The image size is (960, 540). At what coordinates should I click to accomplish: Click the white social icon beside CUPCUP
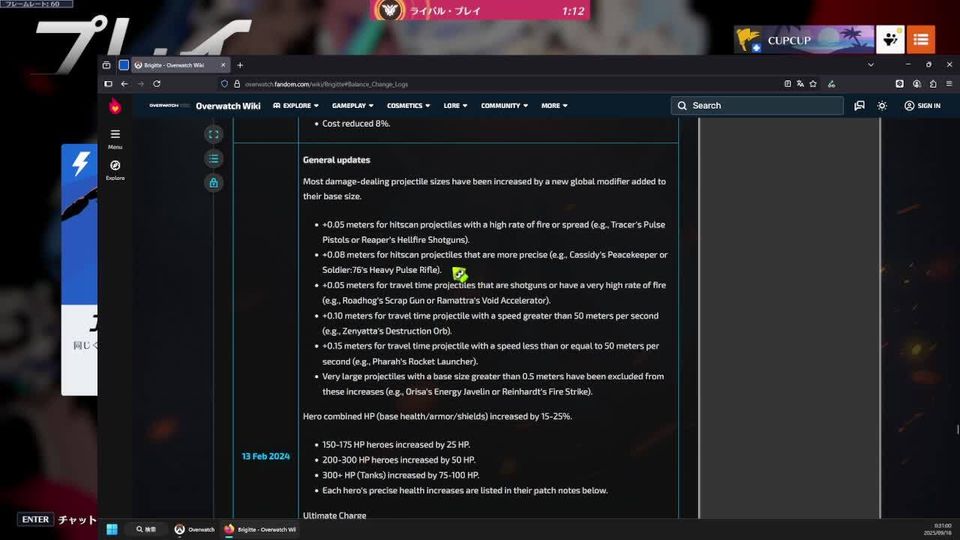890,40
